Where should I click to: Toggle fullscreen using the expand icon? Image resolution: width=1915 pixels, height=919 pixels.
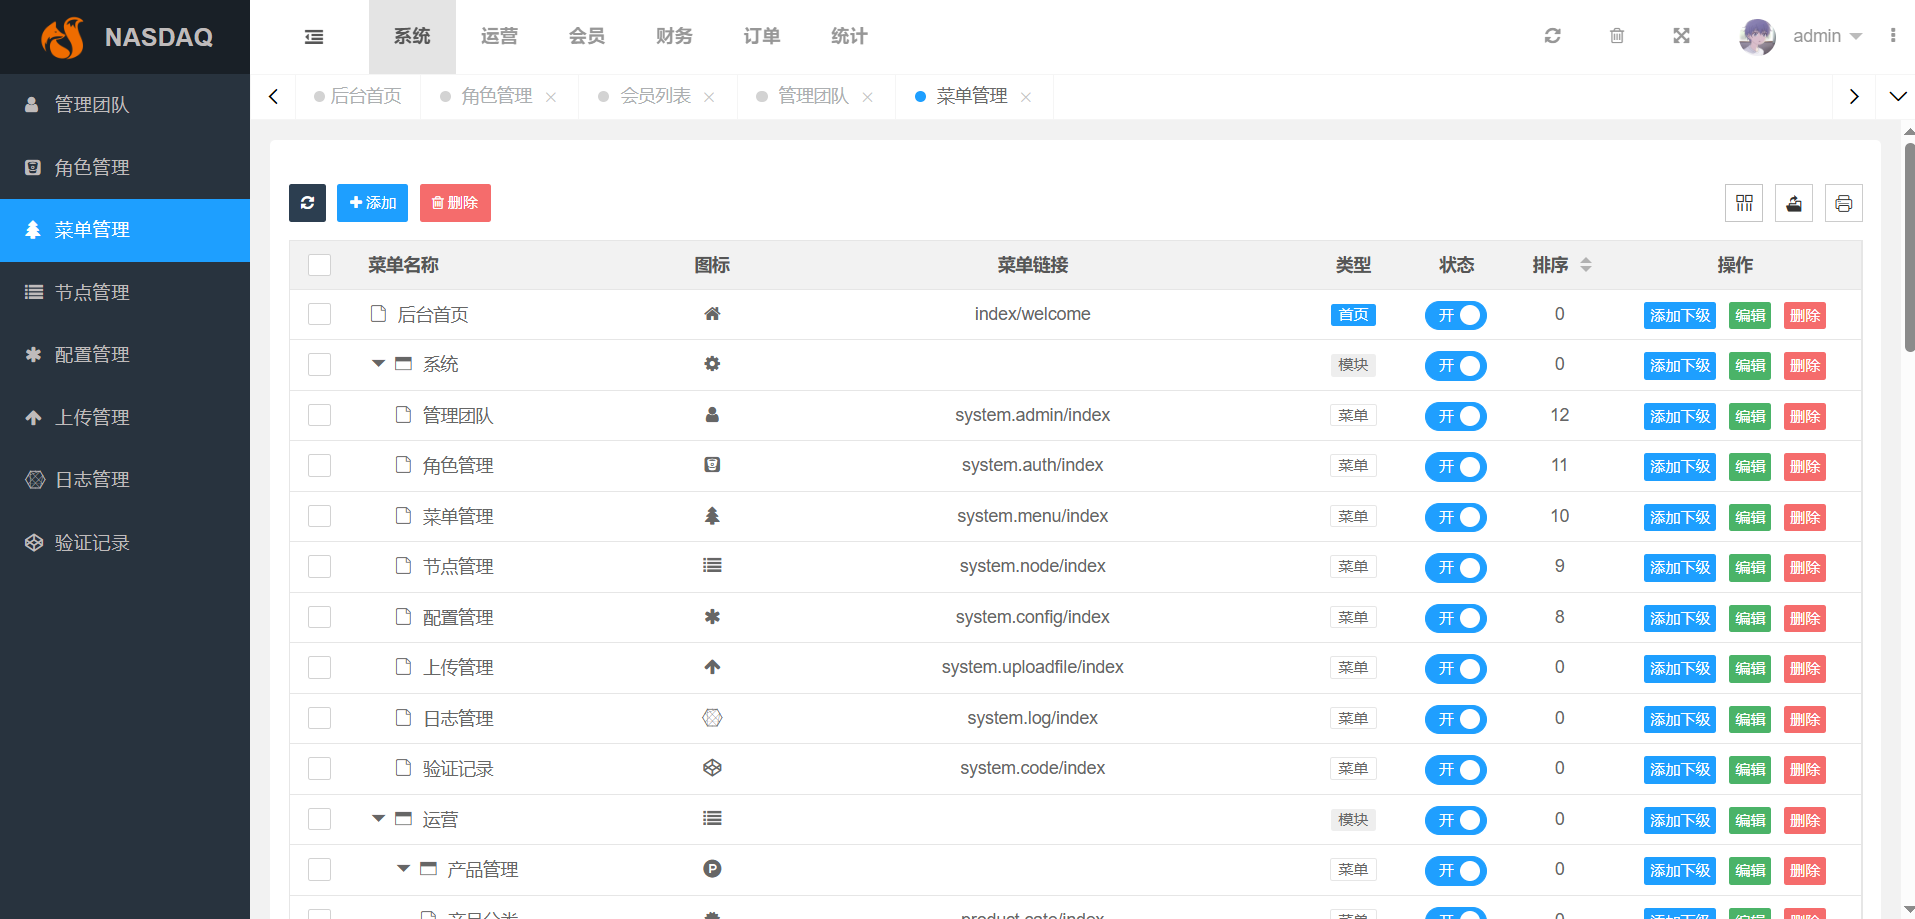pos(1681,36)
